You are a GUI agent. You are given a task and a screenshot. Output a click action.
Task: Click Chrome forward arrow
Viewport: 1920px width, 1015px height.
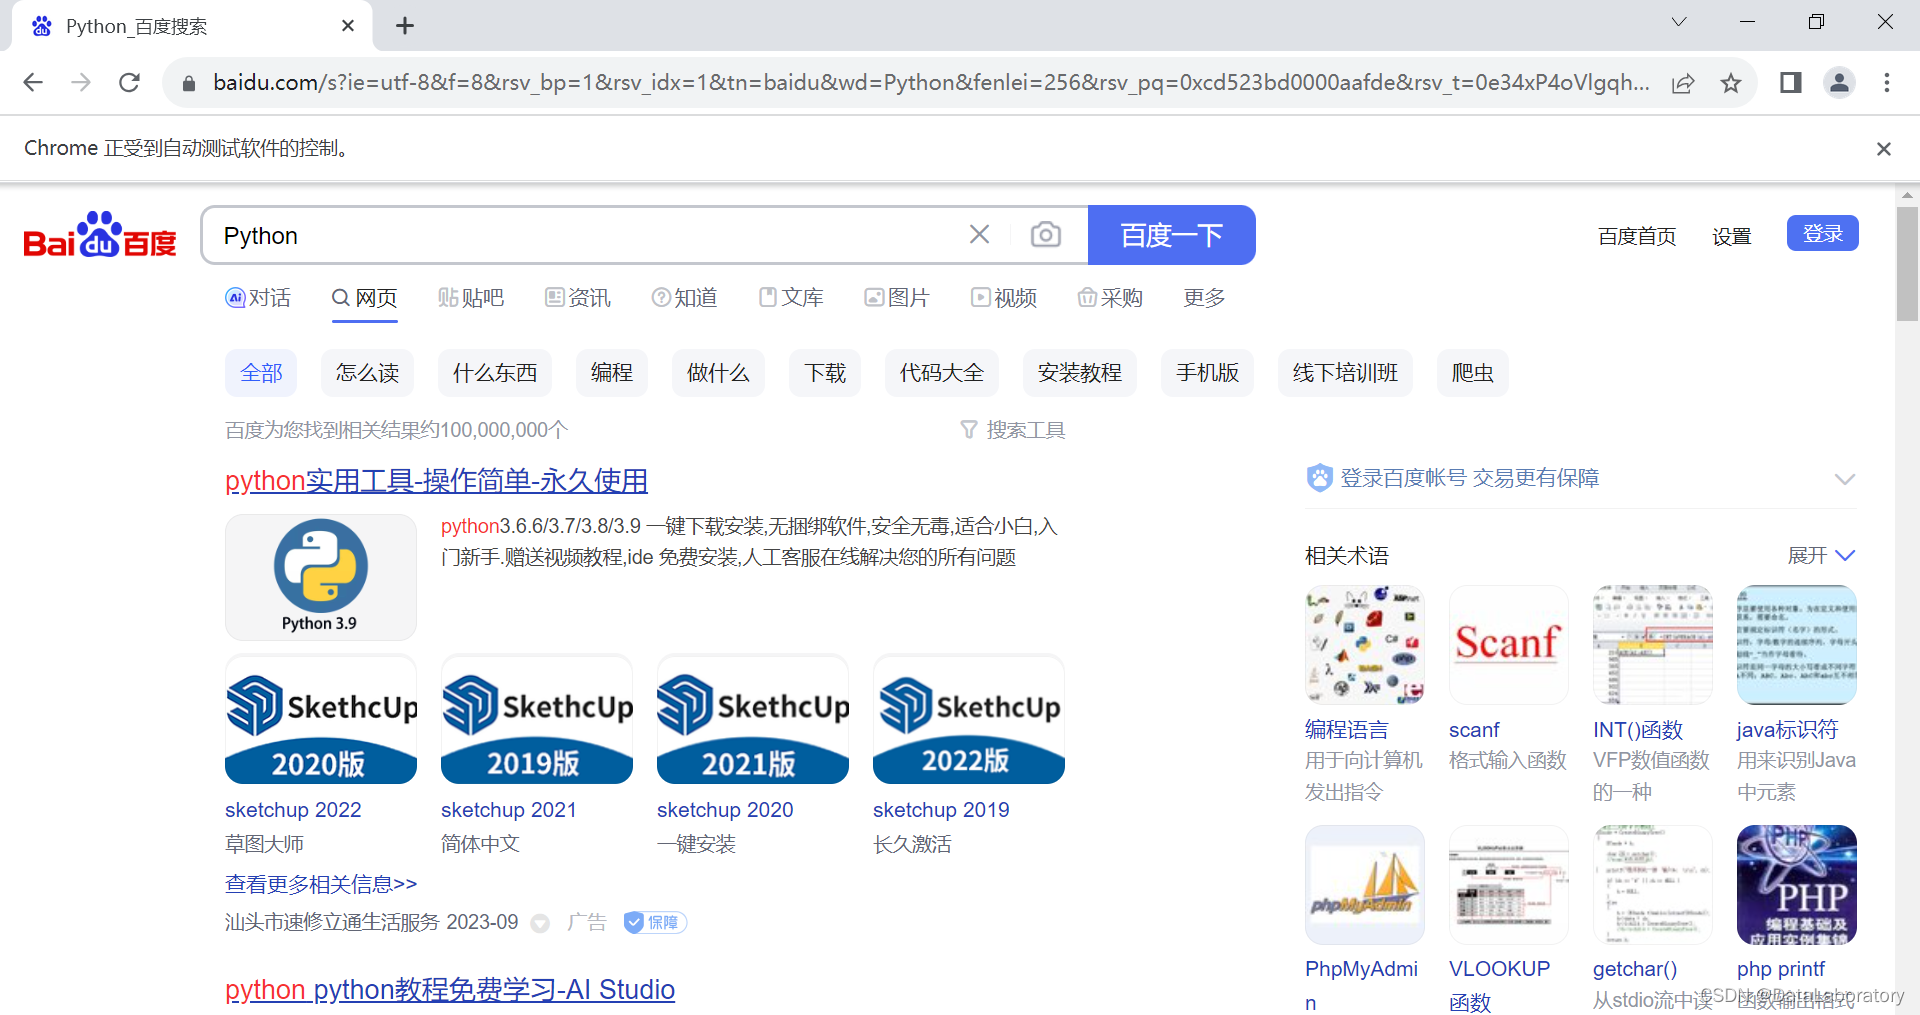click(x=81, y=83)
